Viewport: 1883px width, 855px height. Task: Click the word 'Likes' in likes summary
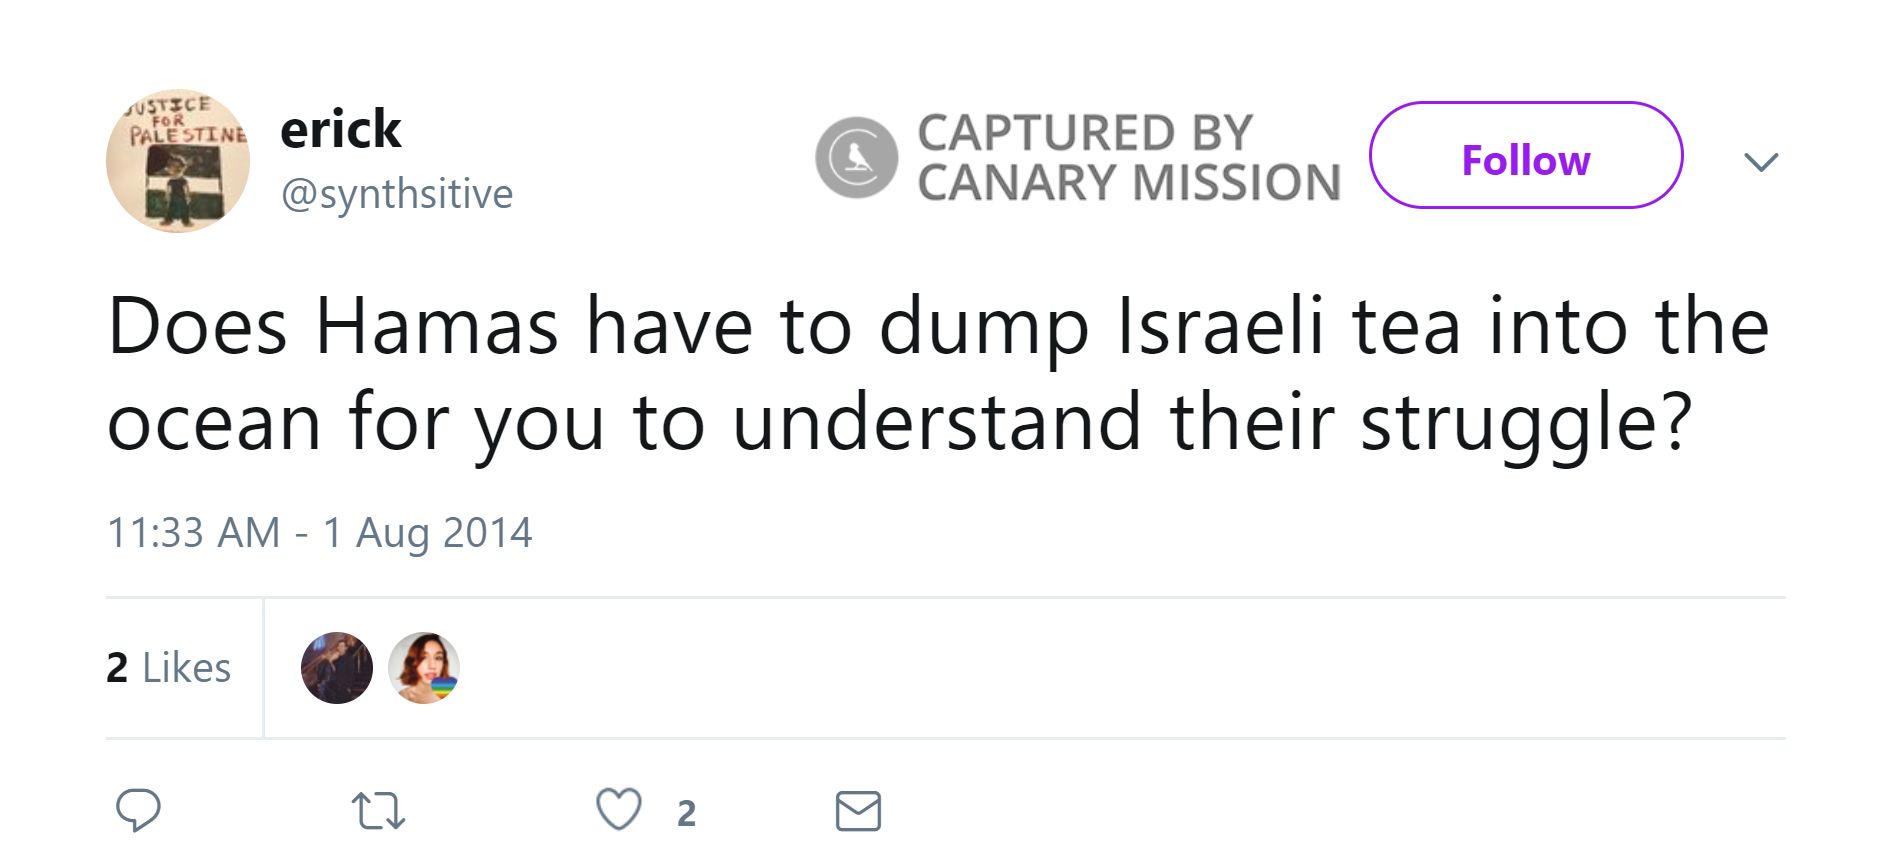coord(187,668)
